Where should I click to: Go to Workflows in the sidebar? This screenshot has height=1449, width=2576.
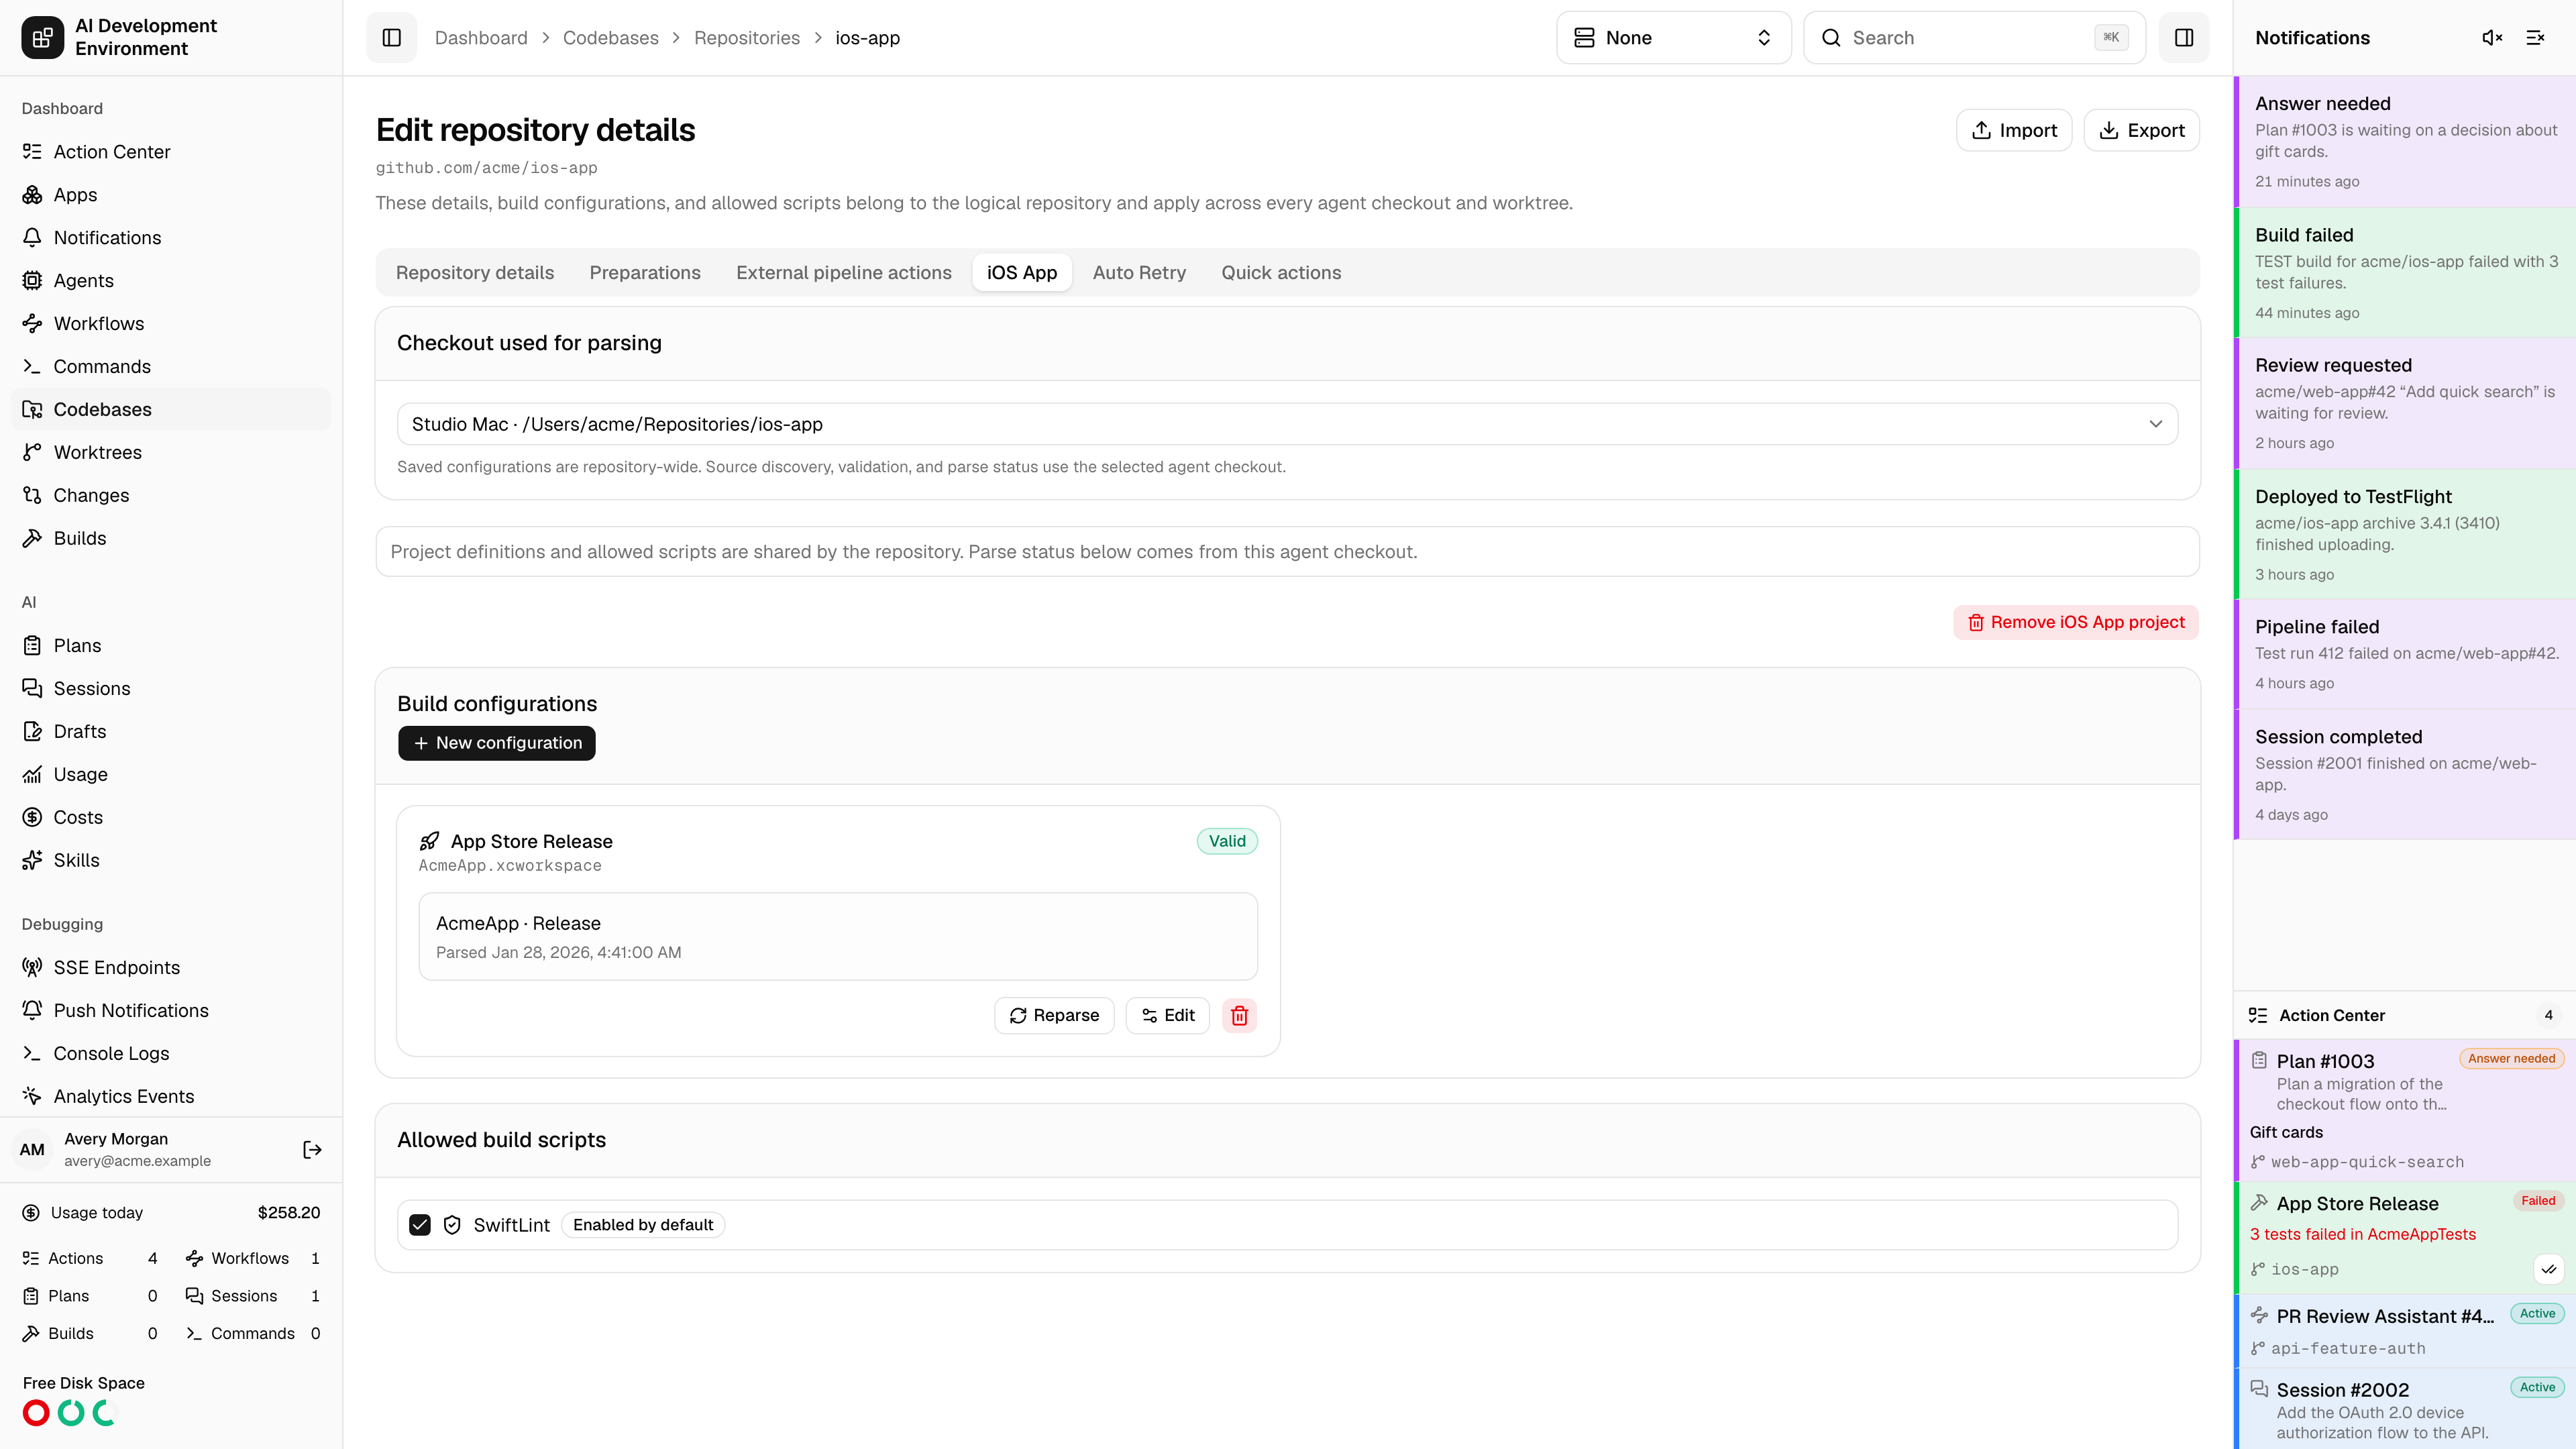(171, 324)
